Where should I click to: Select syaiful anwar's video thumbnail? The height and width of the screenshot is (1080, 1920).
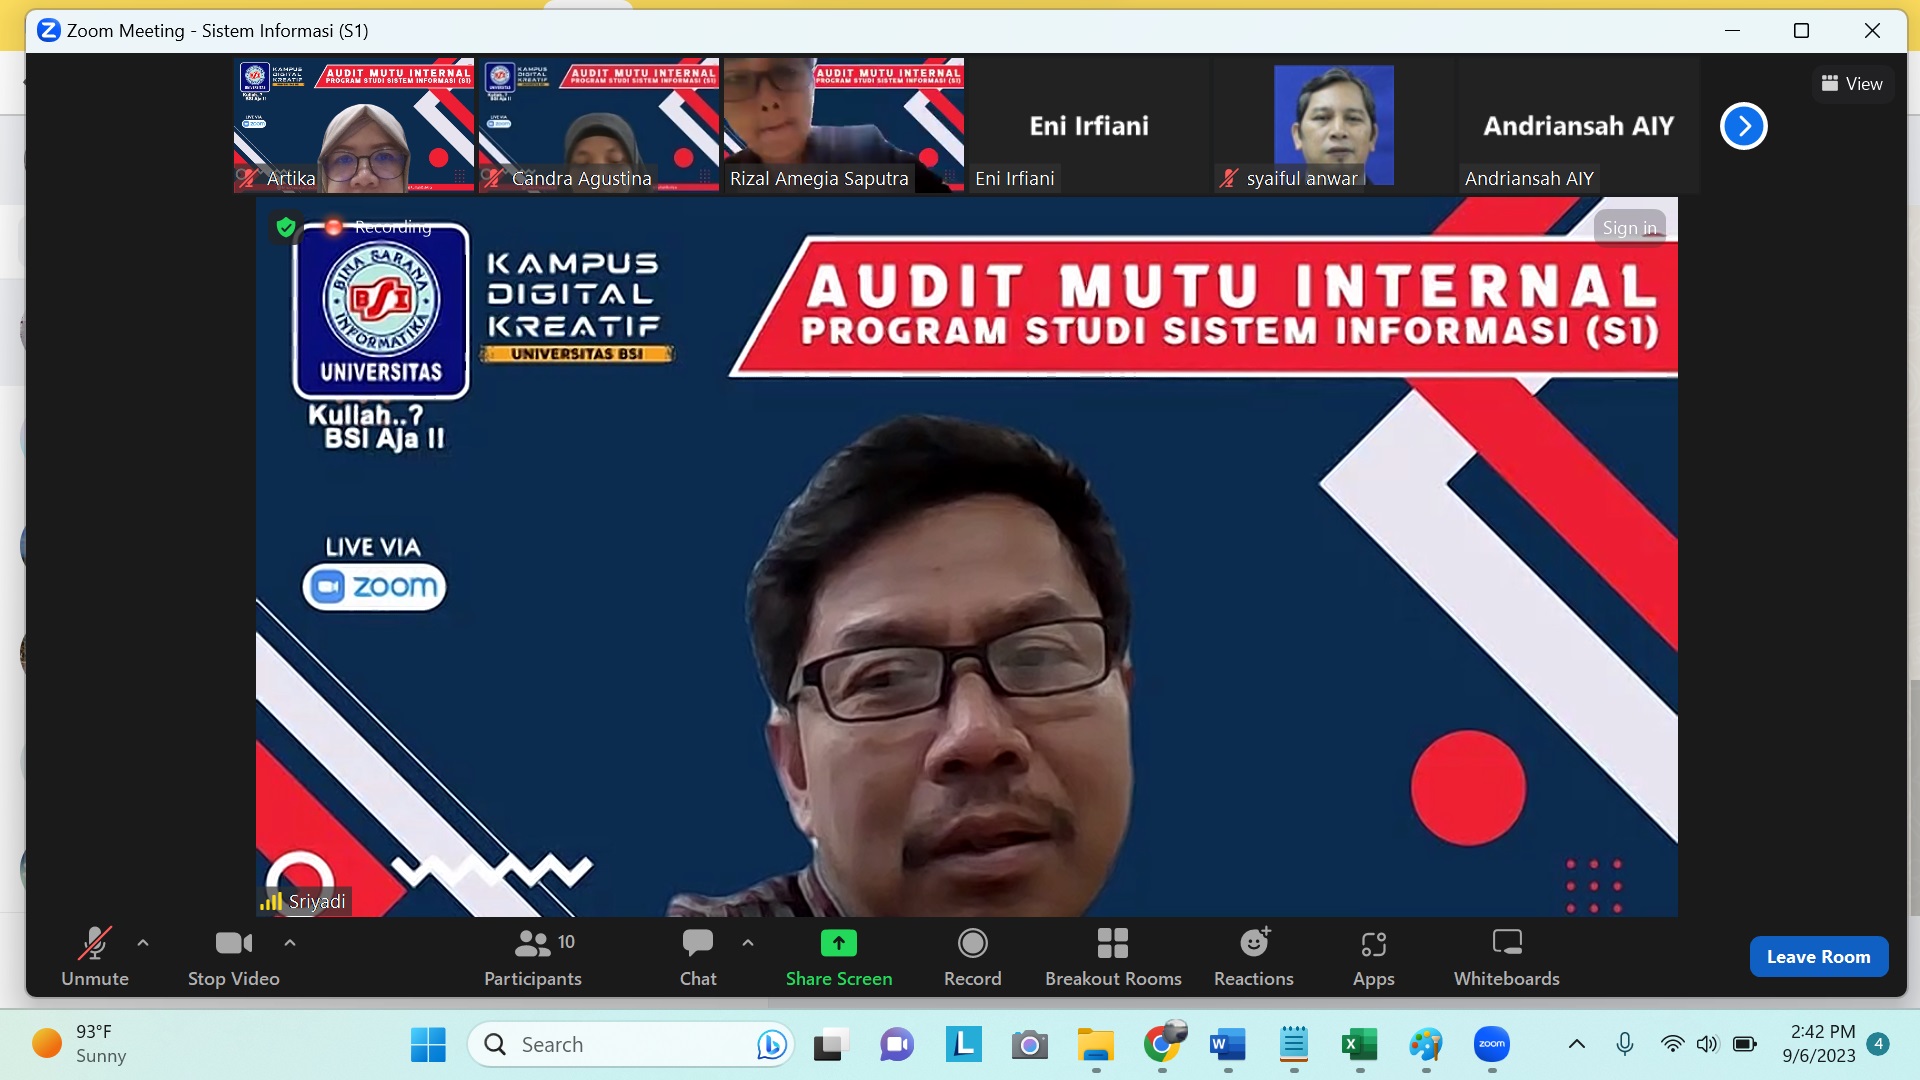(1334, 125)
